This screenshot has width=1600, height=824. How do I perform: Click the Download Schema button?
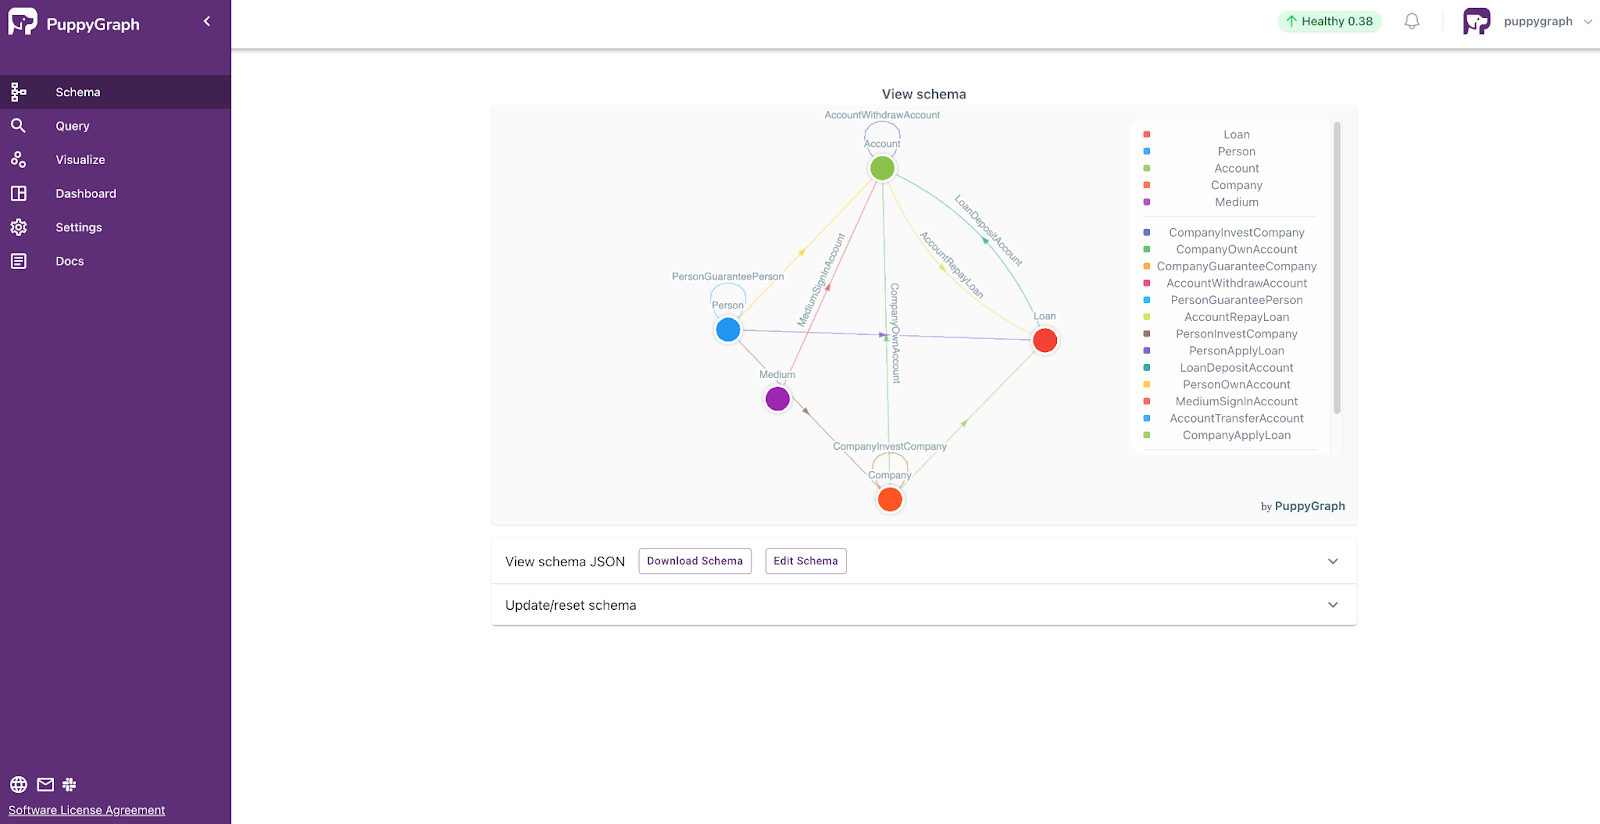tap(694, 561)
